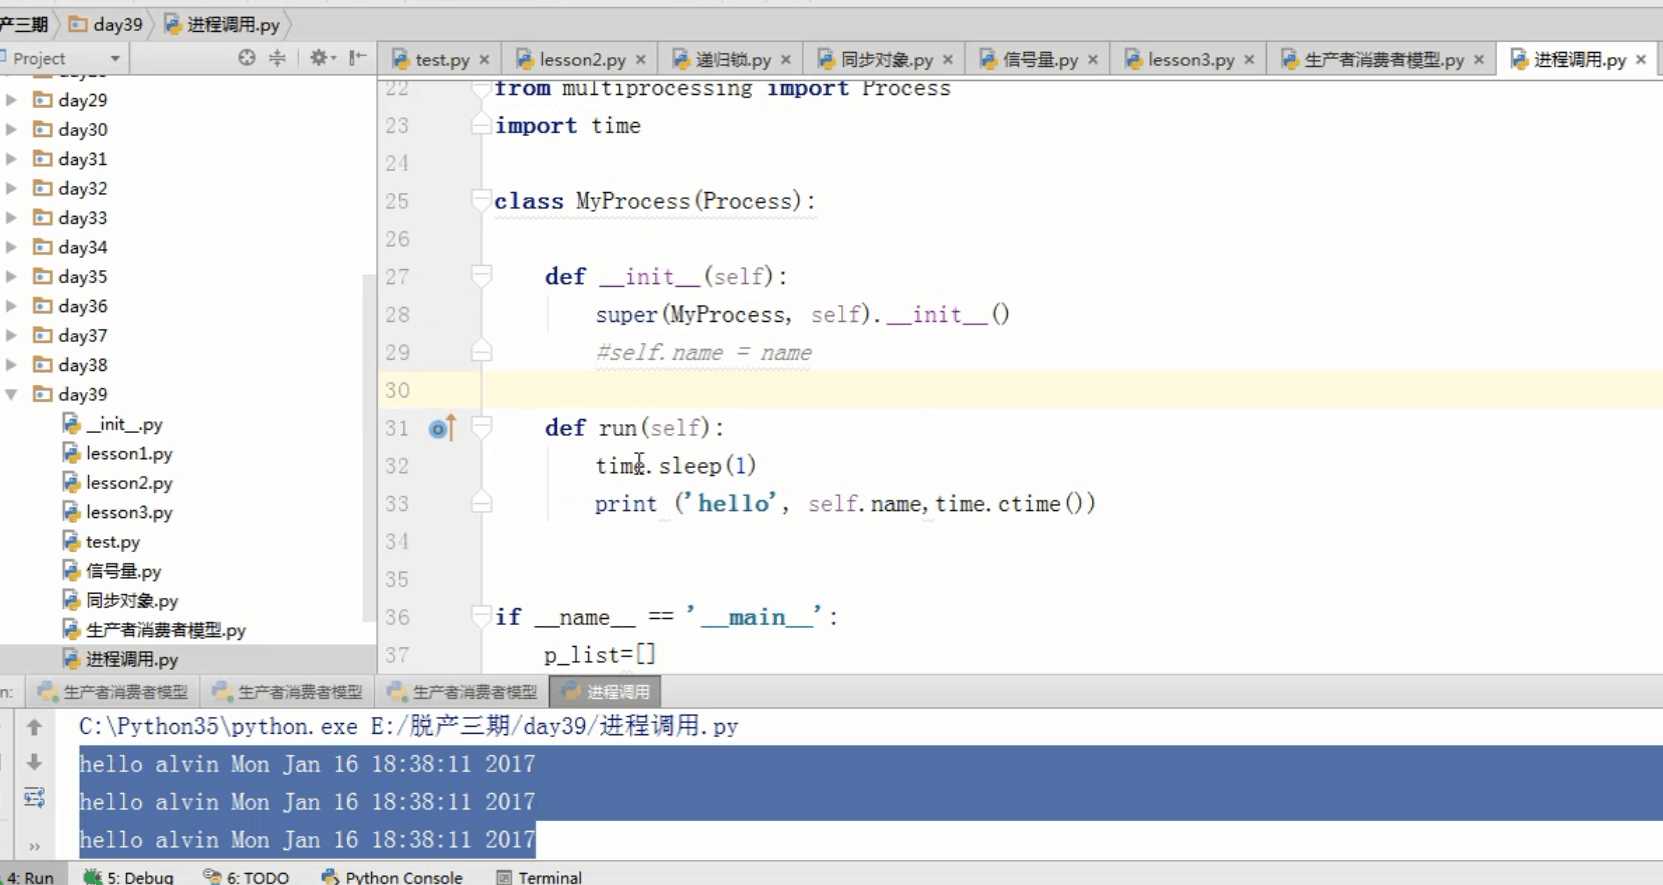This screenshot has width=1663, height=885.
Task: Fold the __init__ method at line 27
Action: 481,276
